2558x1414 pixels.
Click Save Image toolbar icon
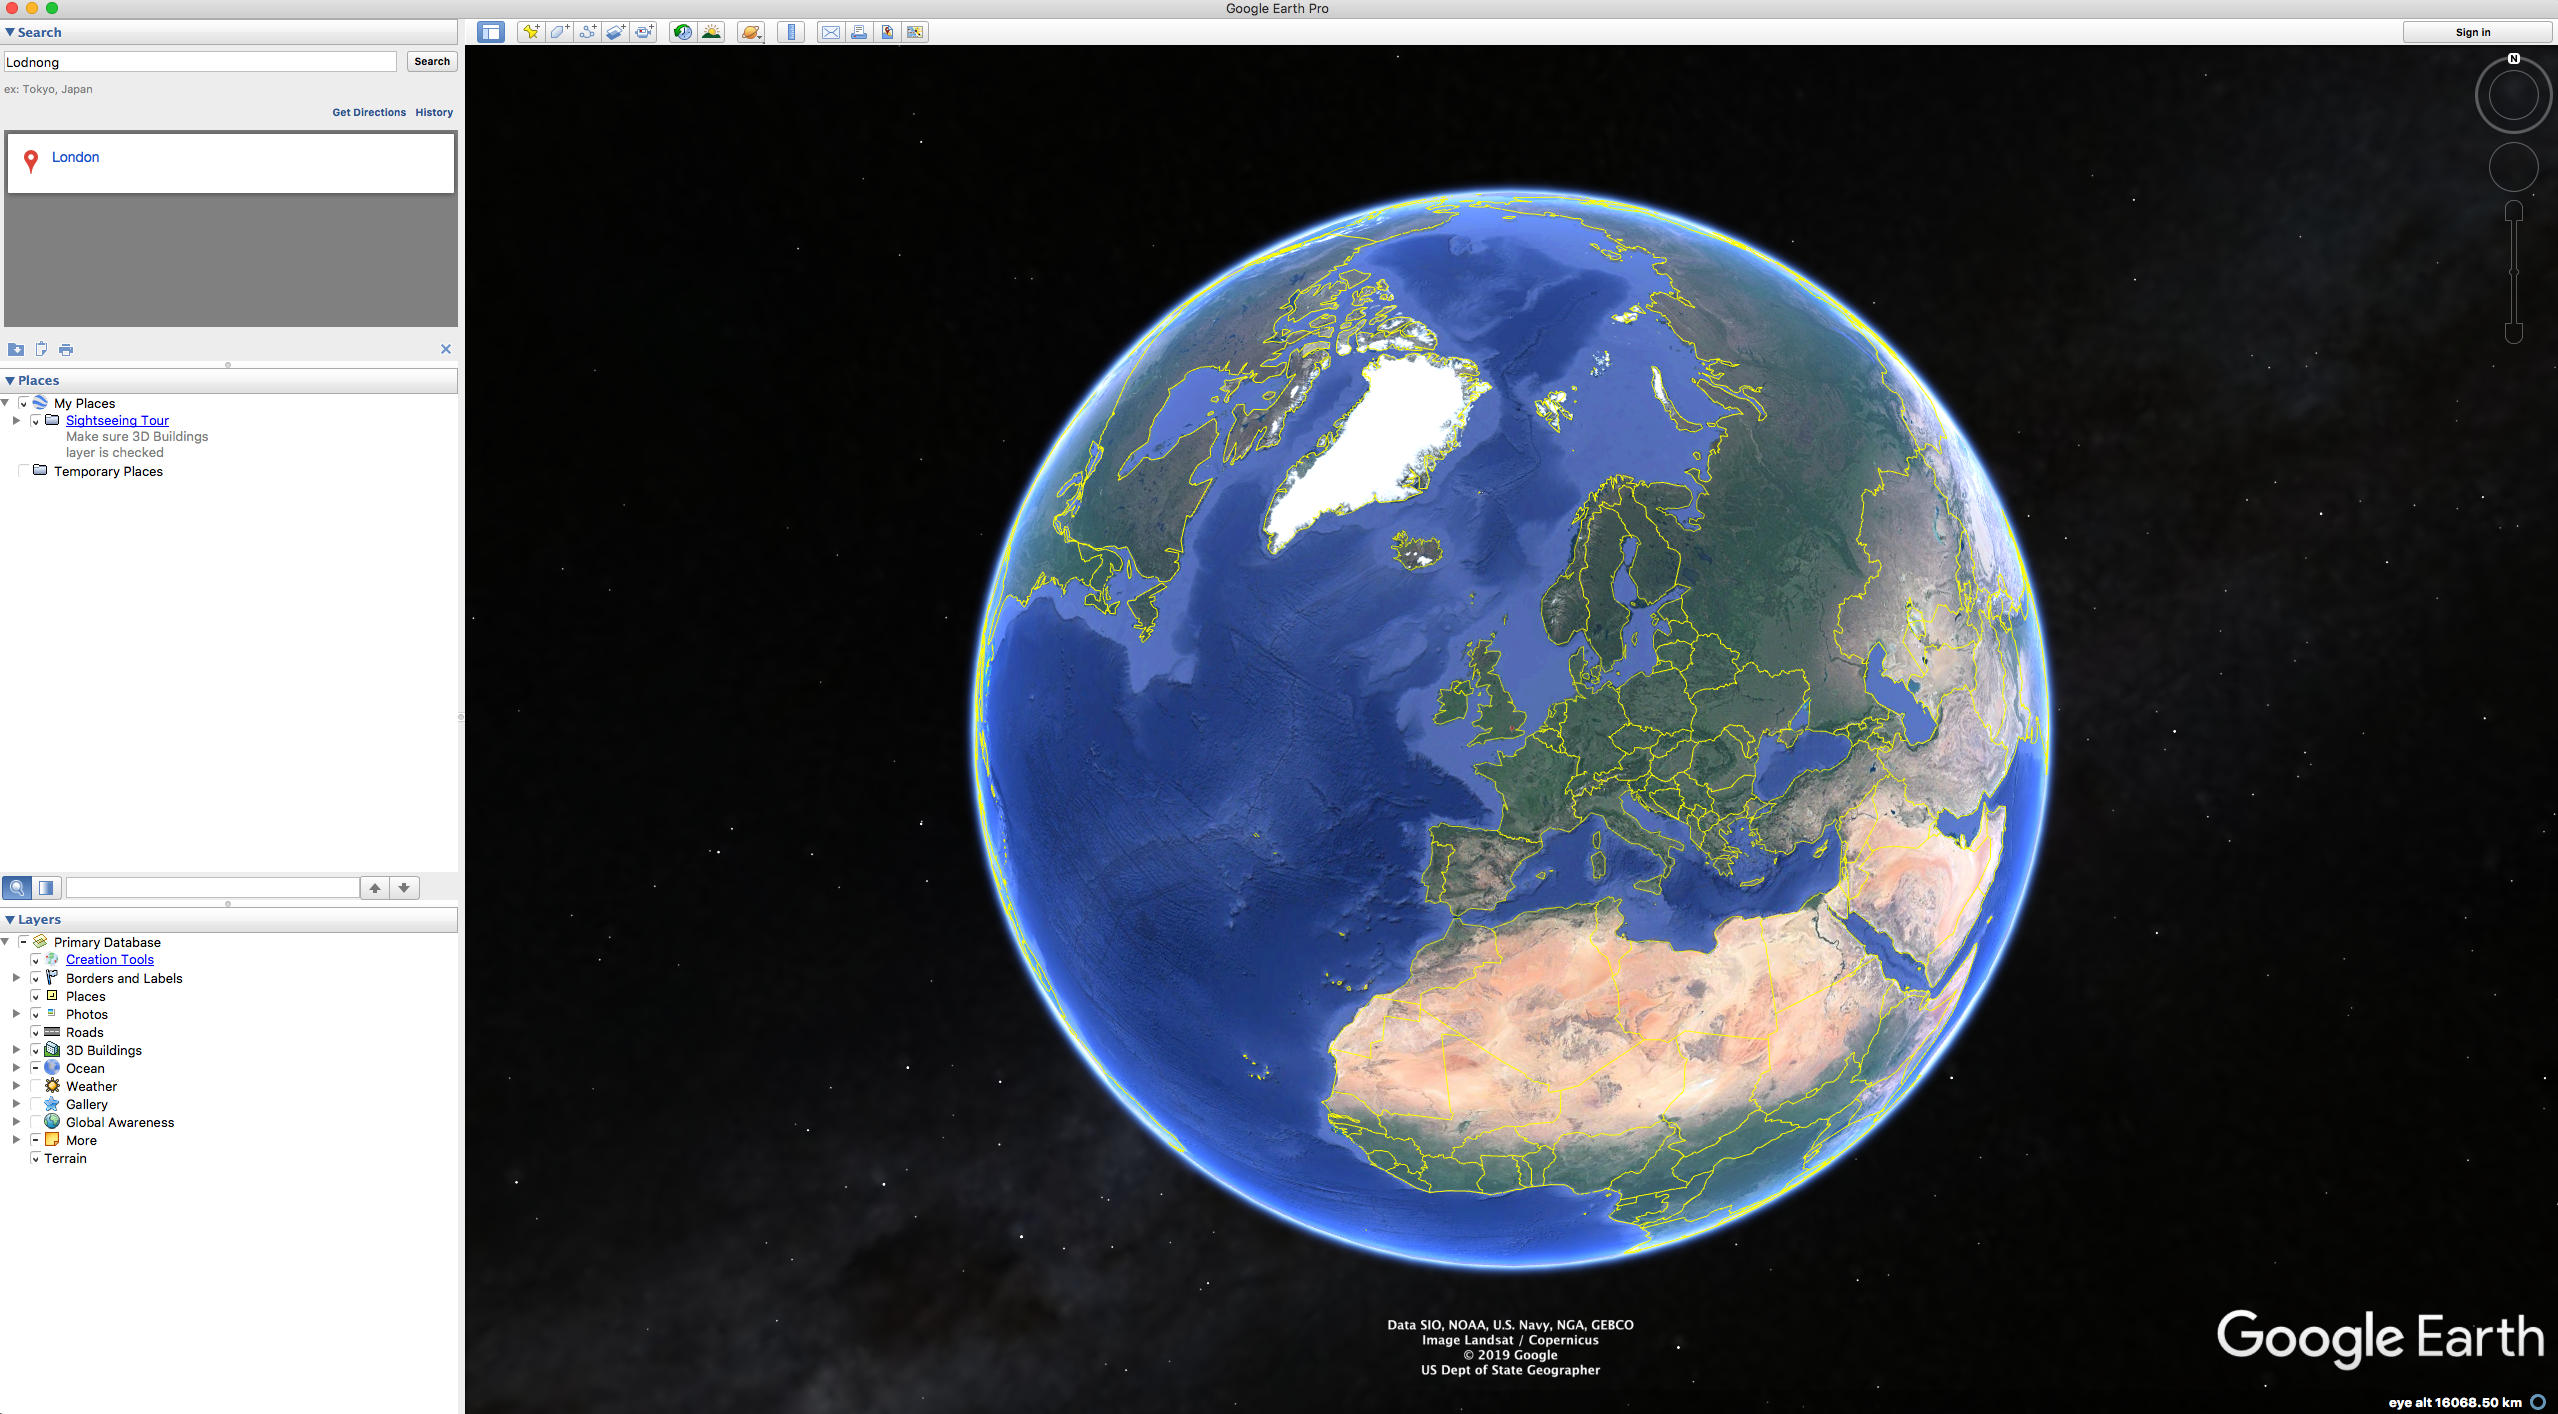pos(886,32)
